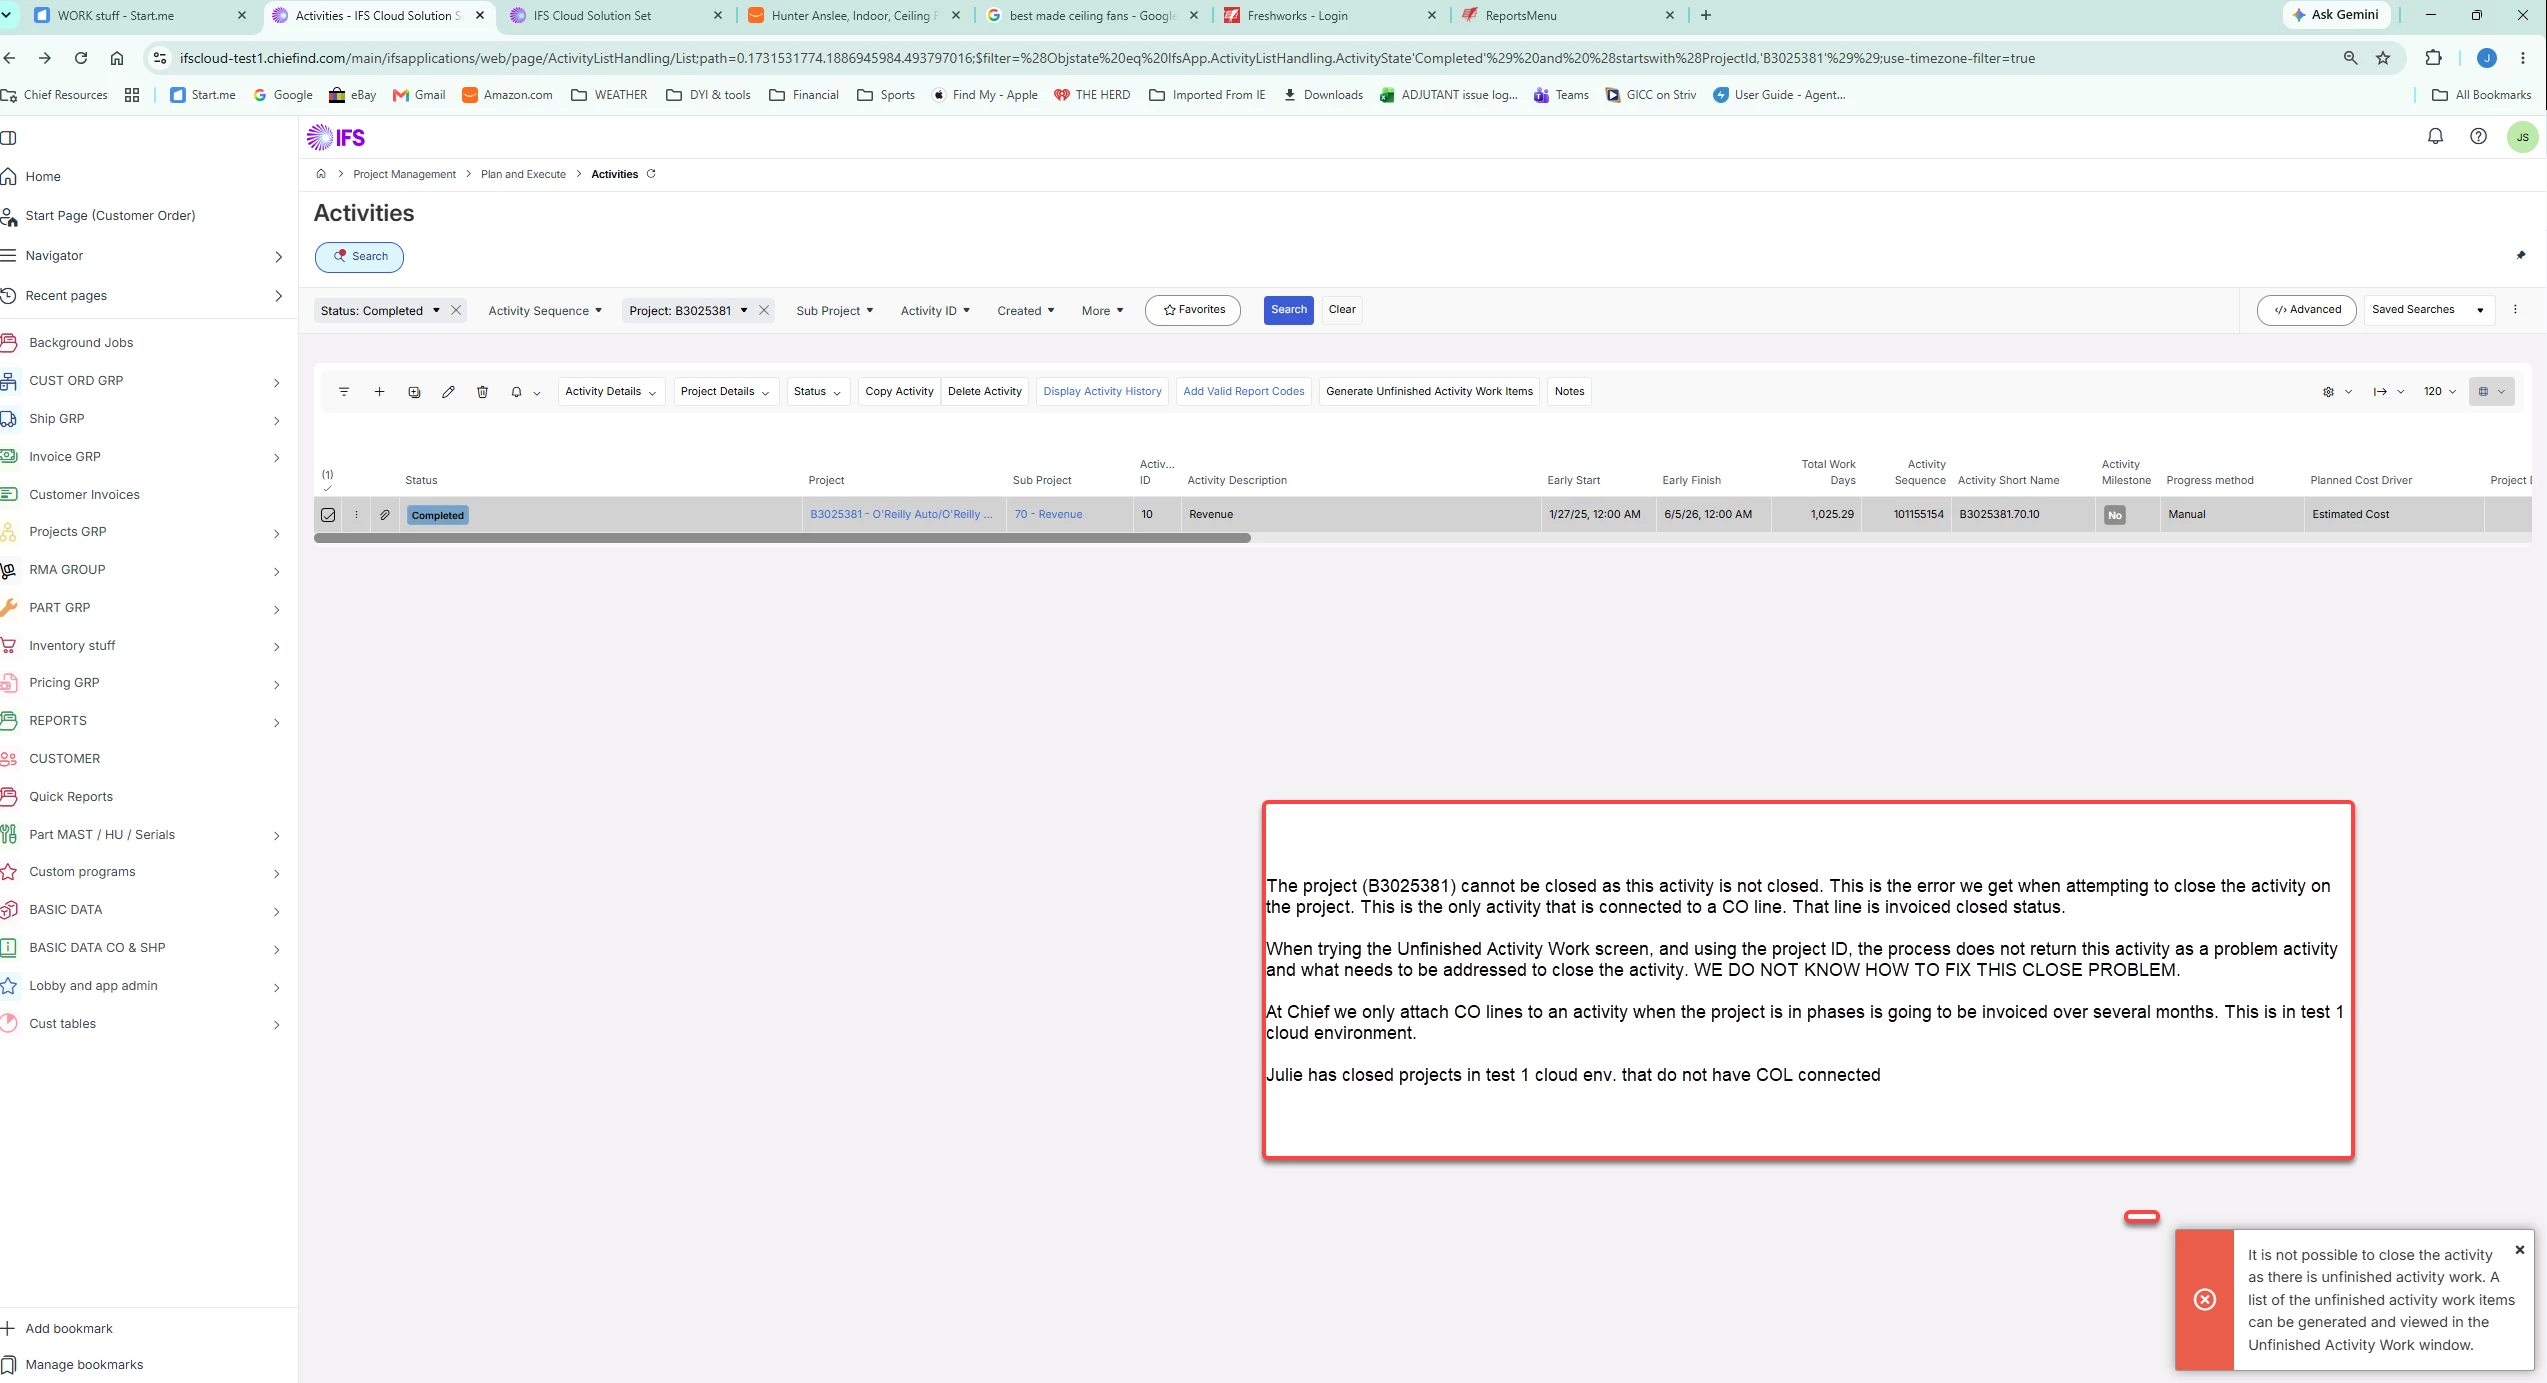This screenshot has height=1383, width=2547.
Task: Duplicate the selected activity record
Action: (414, 392)
